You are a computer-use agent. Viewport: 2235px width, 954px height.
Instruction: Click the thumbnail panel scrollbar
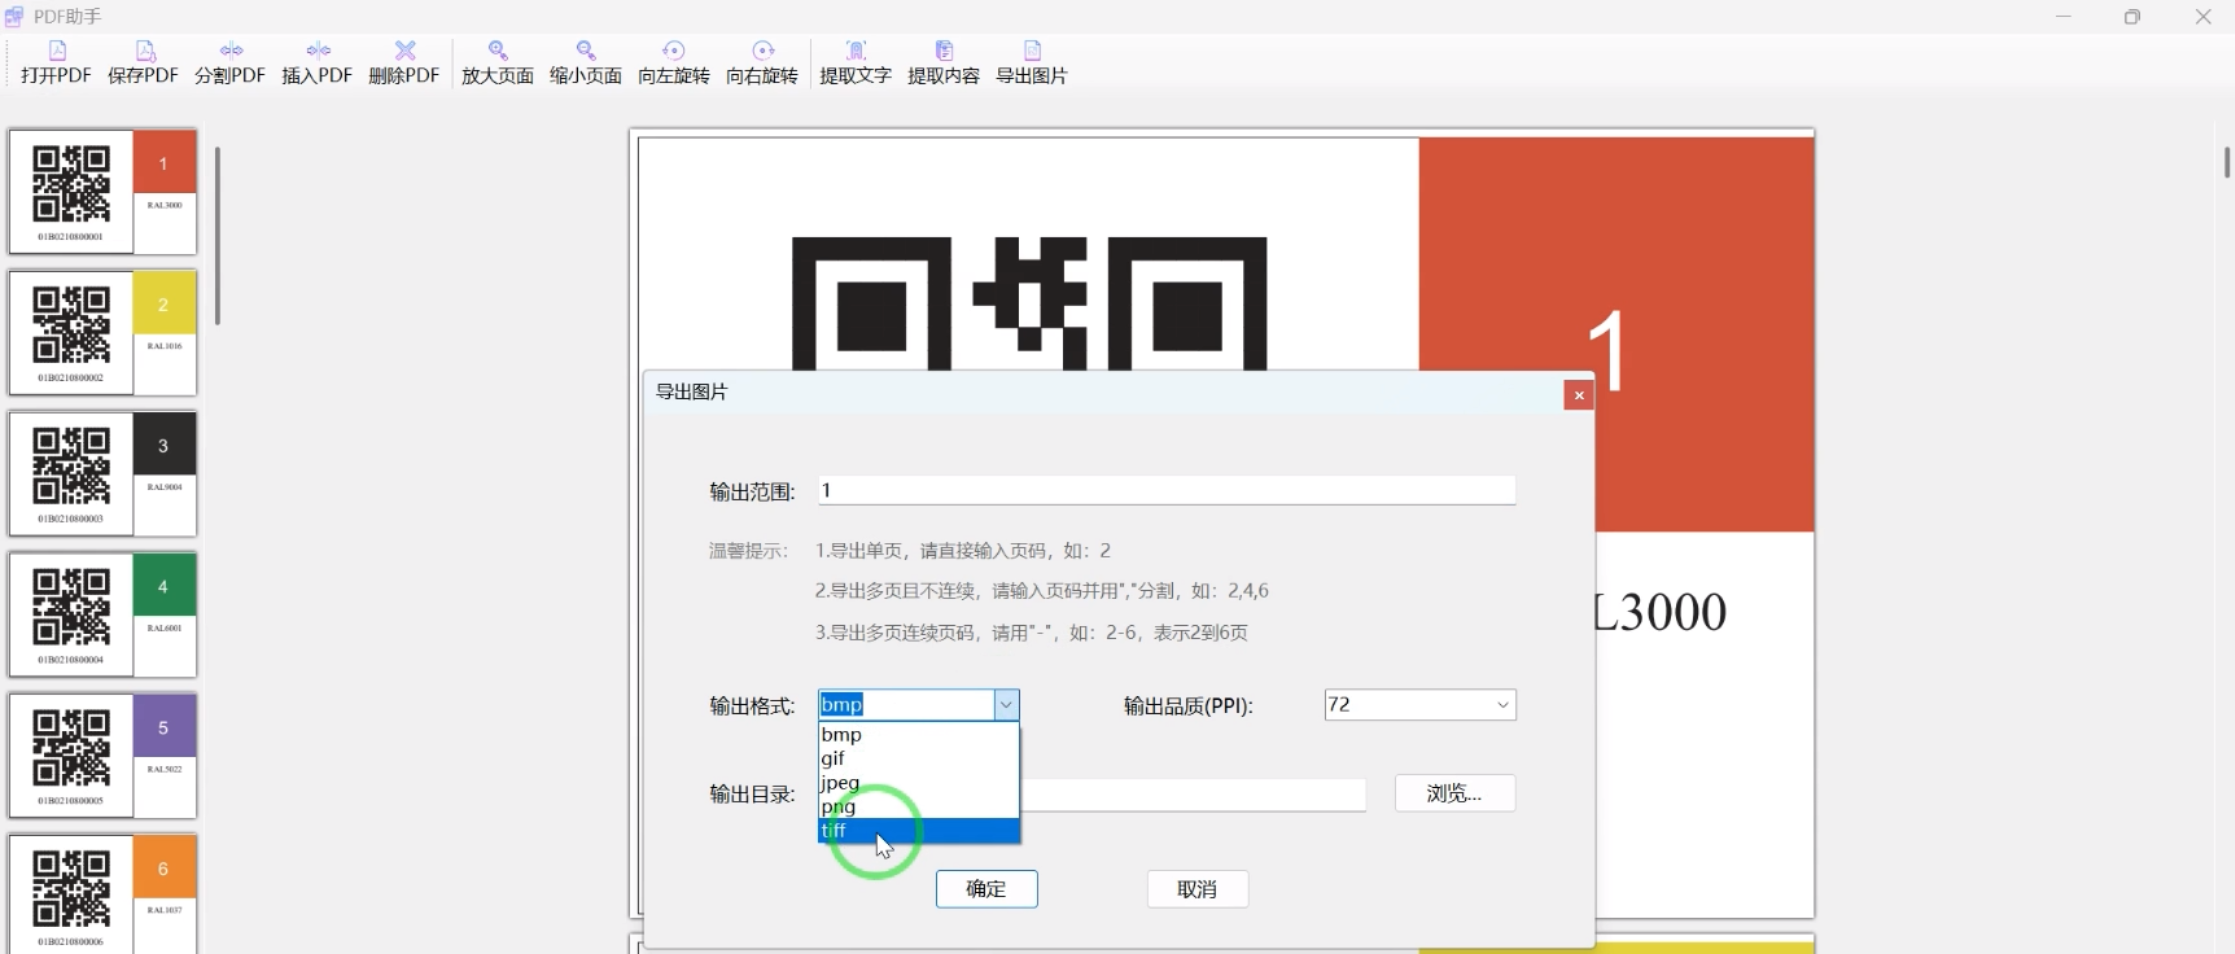click(217, 236)
